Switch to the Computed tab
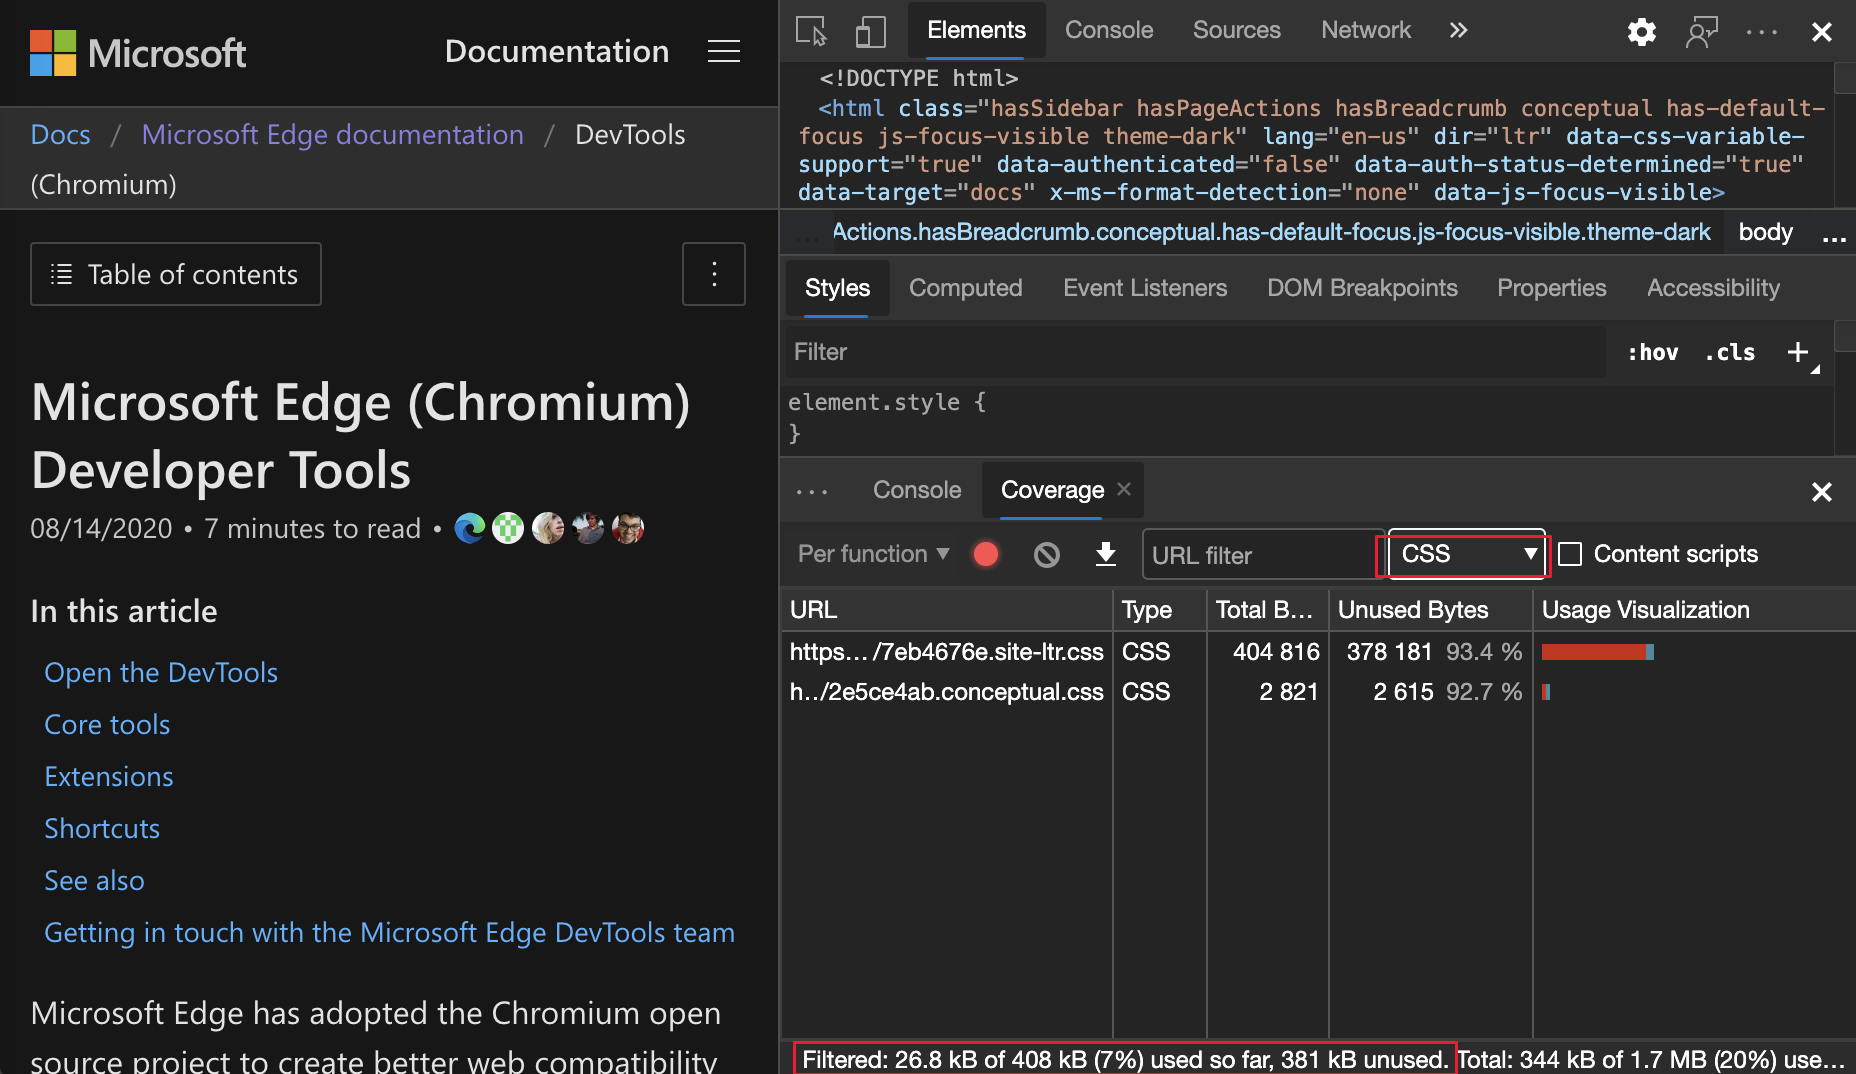1856x1074 pixels. pos(965,288)
